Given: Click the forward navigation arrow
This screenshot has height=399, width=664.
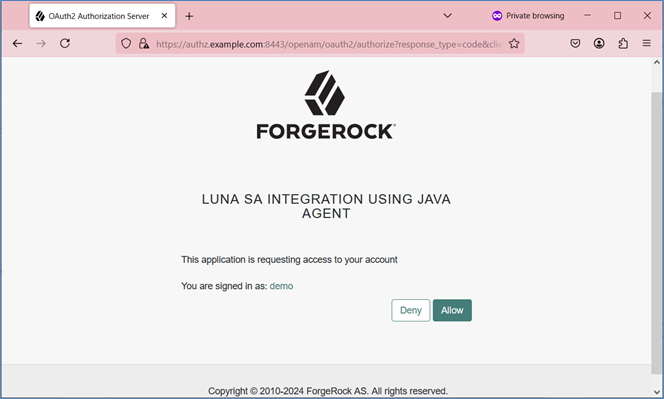Looking at the screenshot, I should coord(41,43).
